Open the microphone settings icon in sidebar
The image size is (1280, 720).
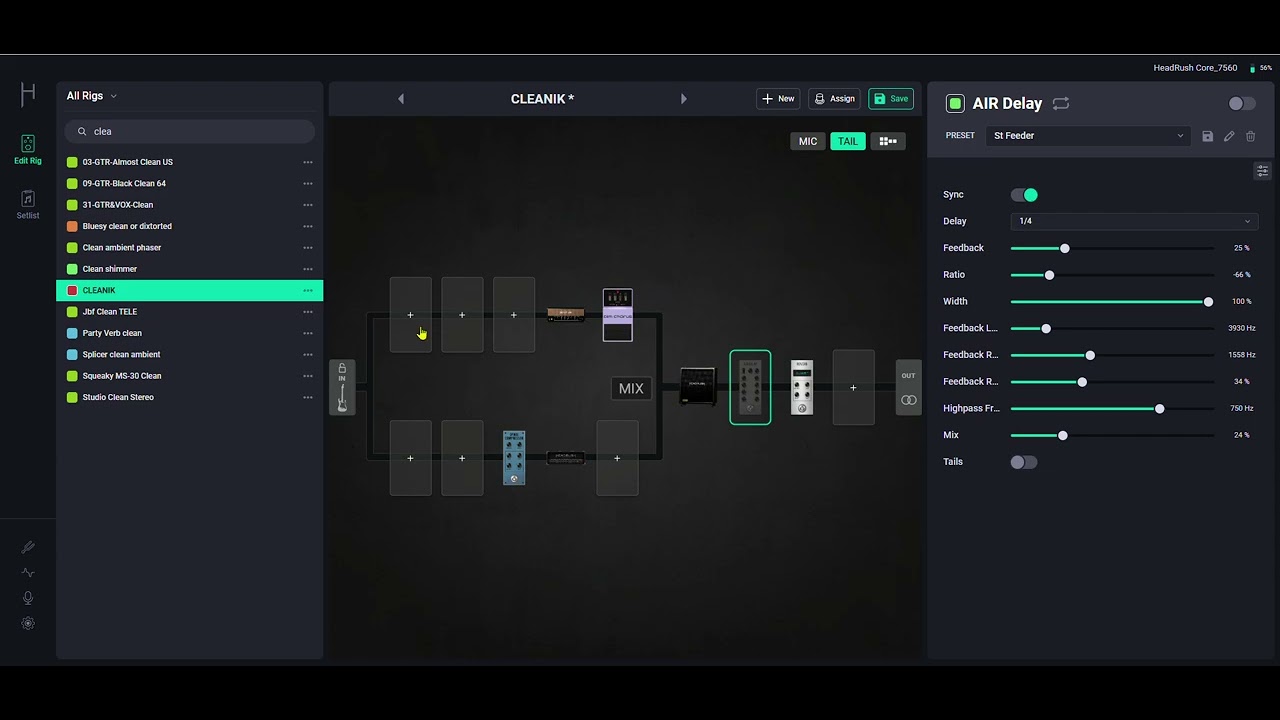click(28, 598)
